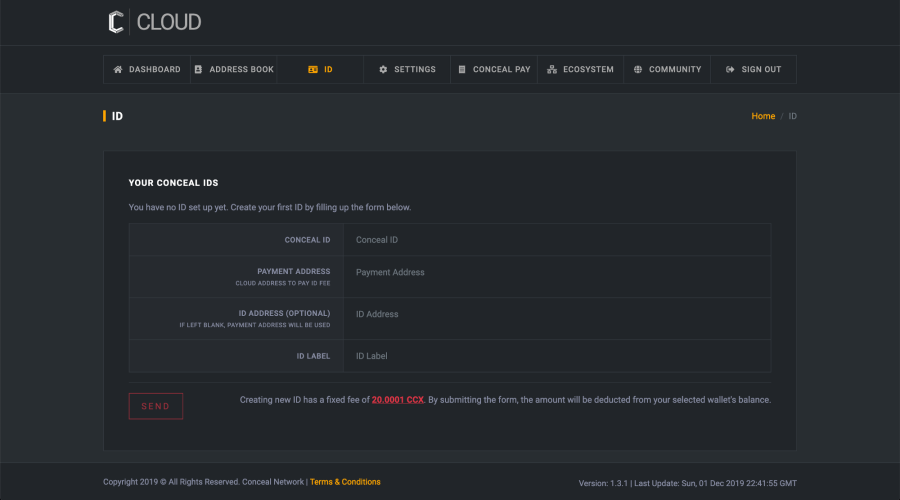Open the Terms & Conditions link

[x=345, y=482]
